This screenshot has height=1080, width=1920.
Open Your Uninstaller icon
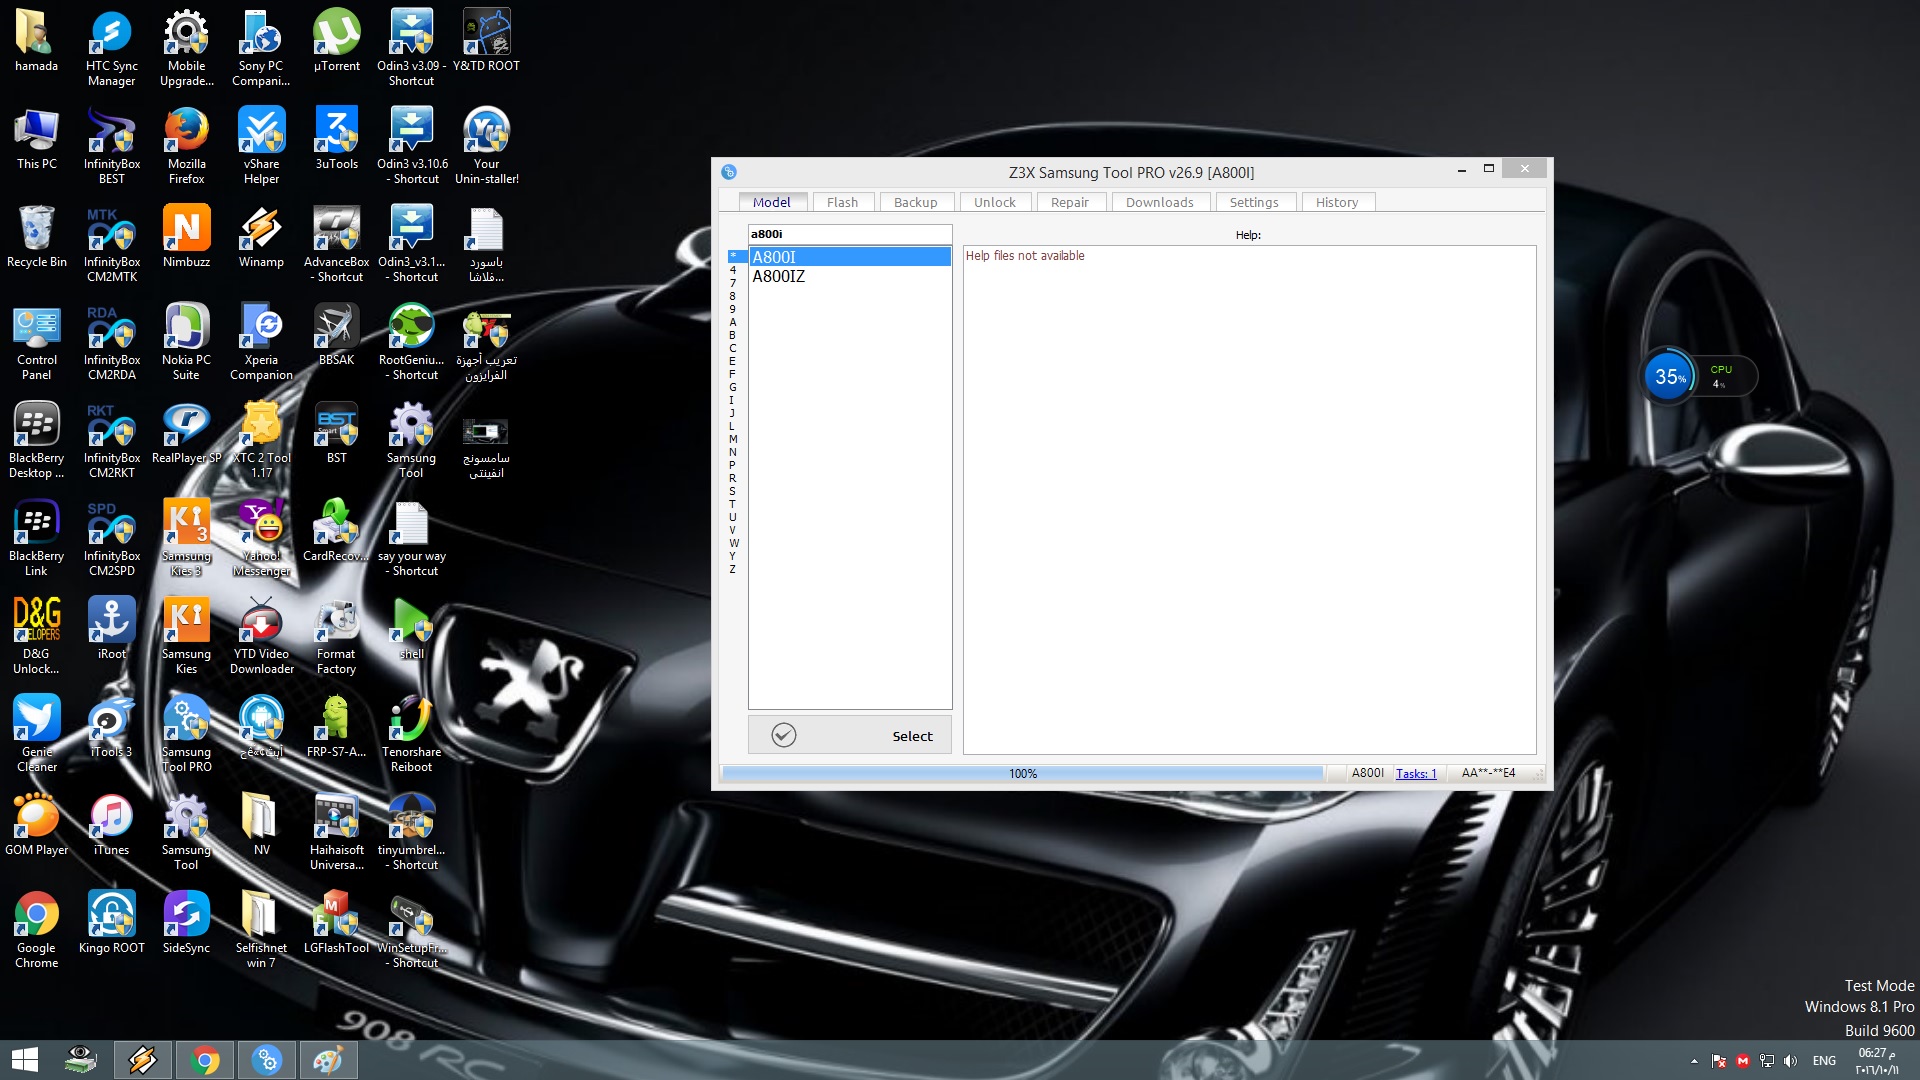[486, 146]
